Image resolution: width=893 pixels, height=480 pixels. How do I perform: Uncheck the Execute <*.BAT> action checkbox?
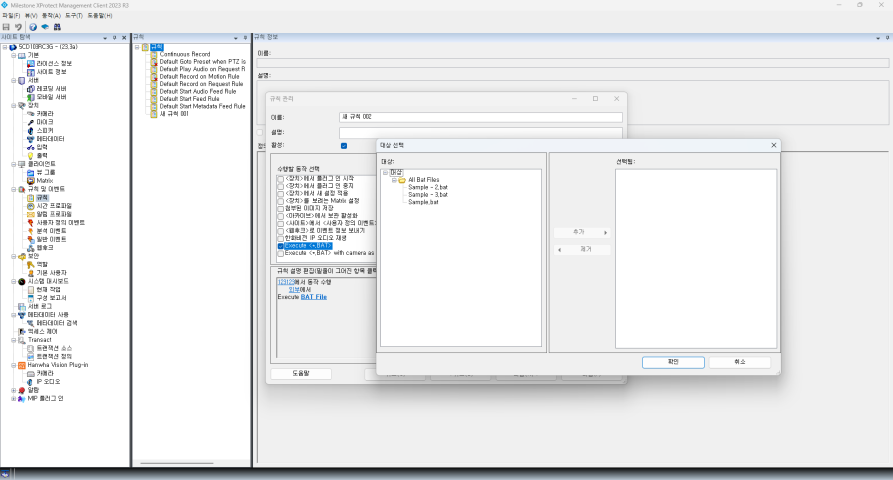pyautogui.click(x=281, y=245)
